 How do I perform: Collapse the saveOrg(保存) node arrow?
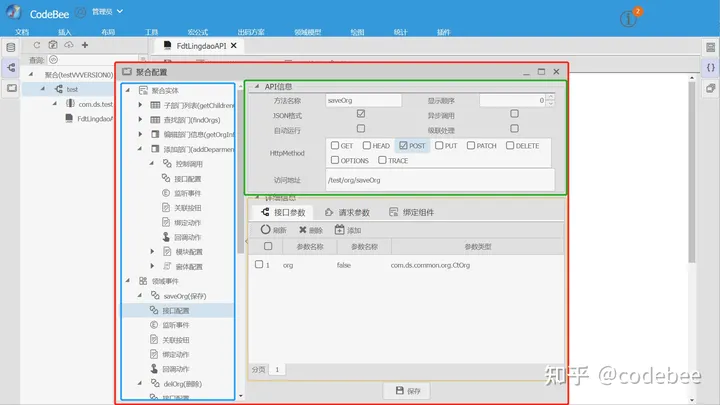140,296
